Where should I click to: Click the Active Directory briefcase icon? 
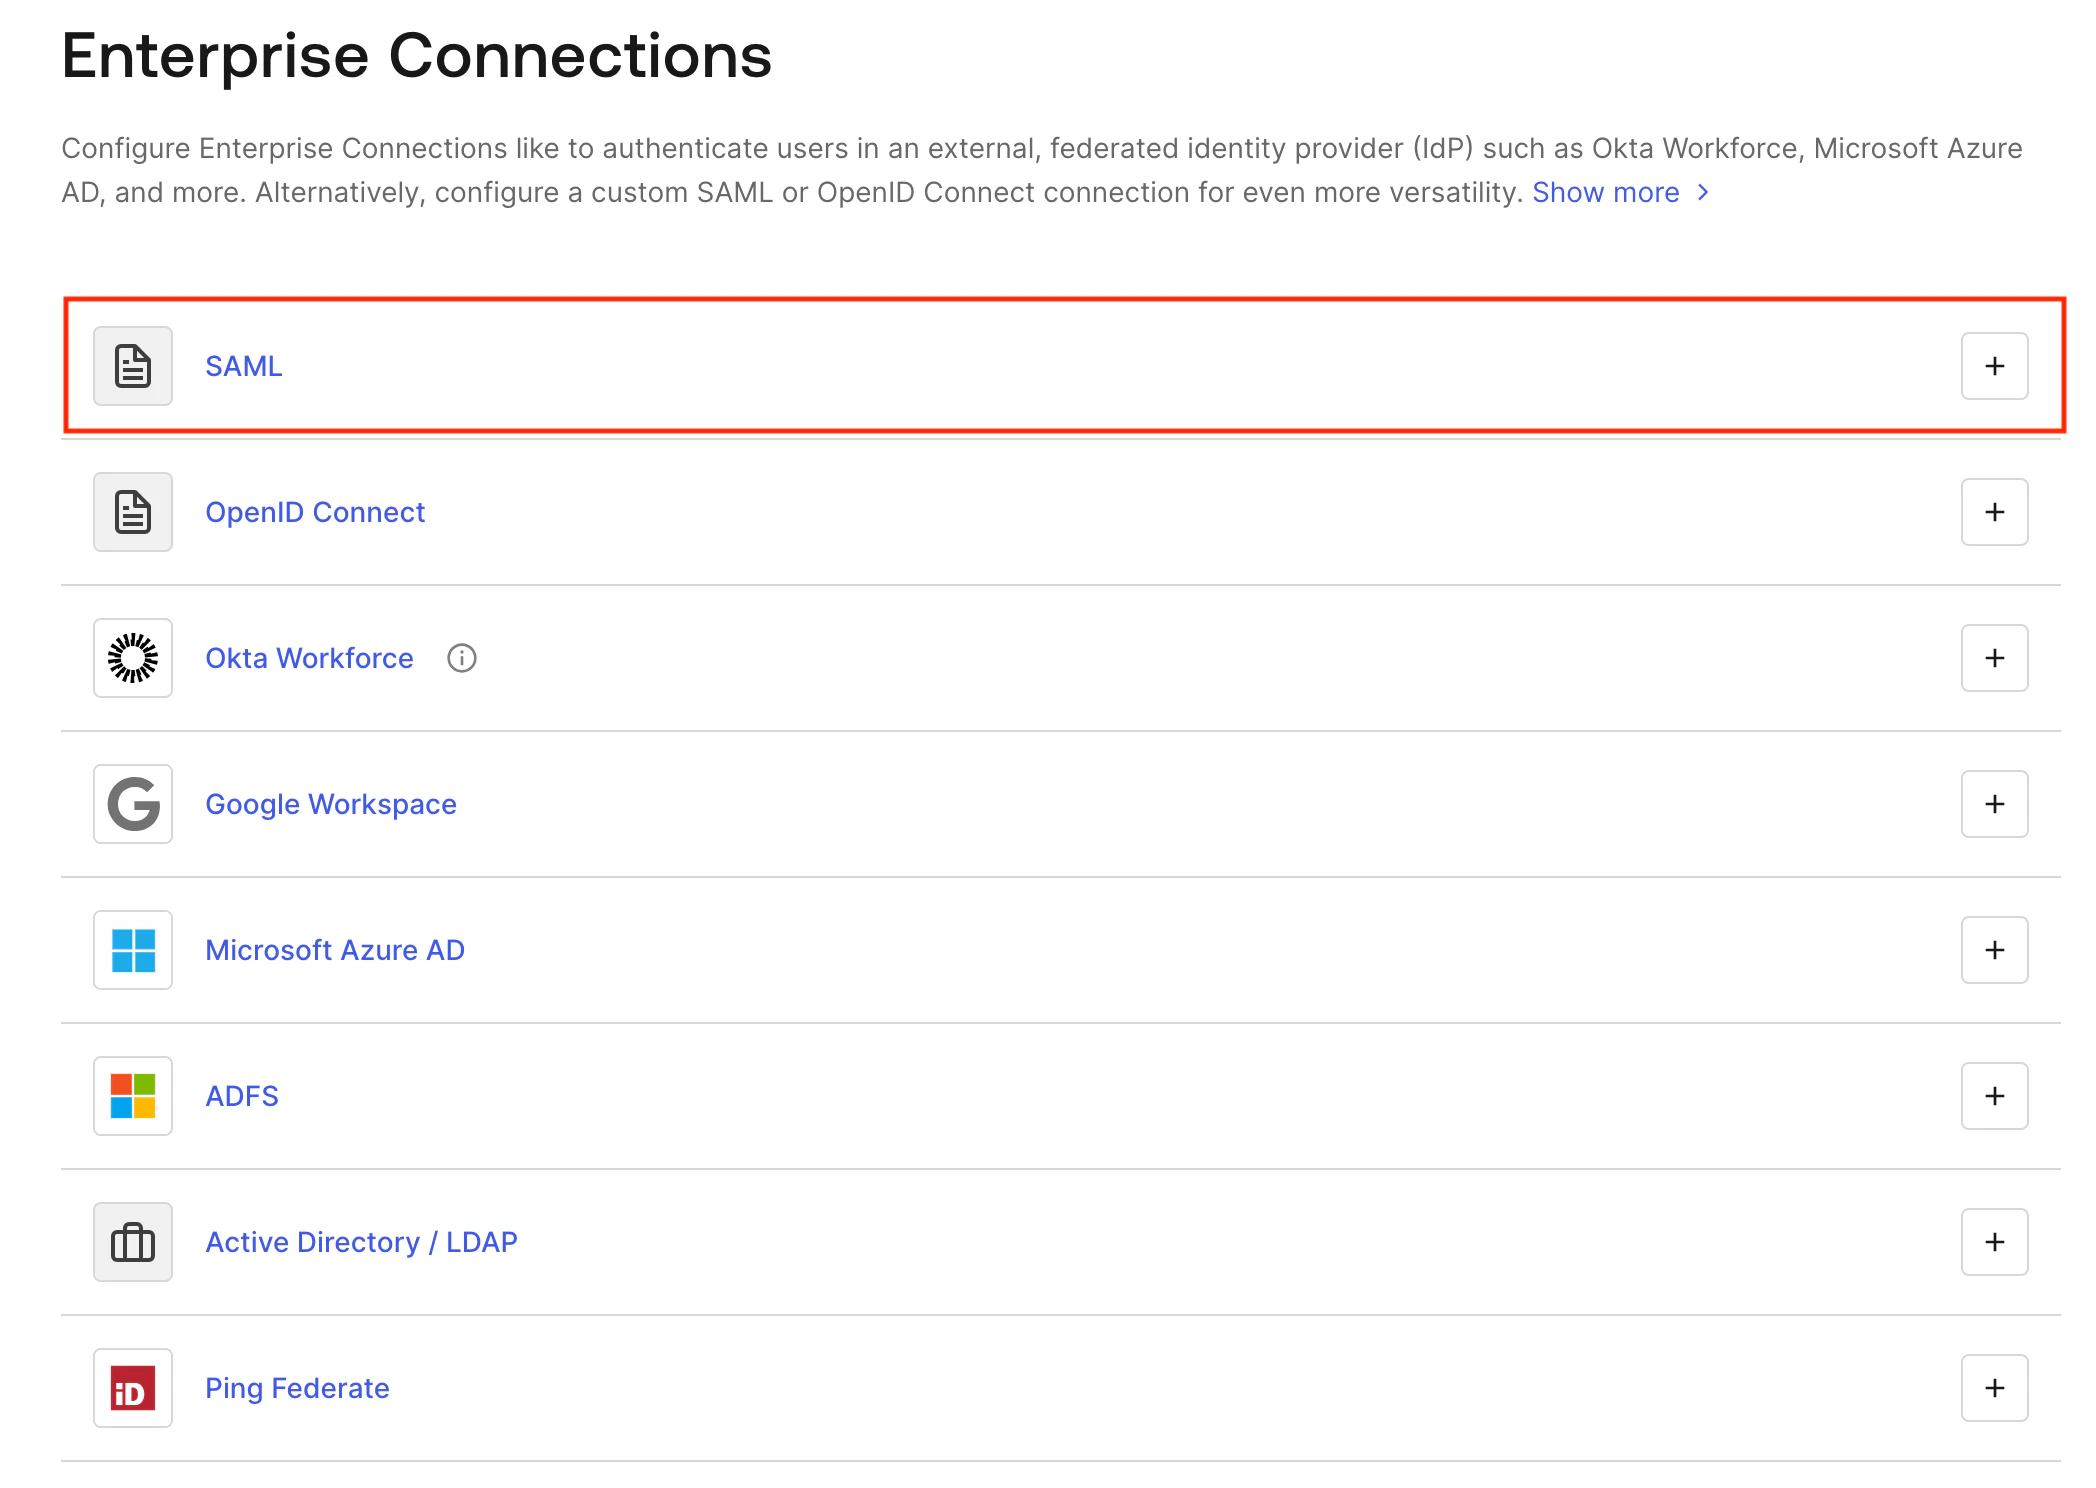[x=133, y=1242]
